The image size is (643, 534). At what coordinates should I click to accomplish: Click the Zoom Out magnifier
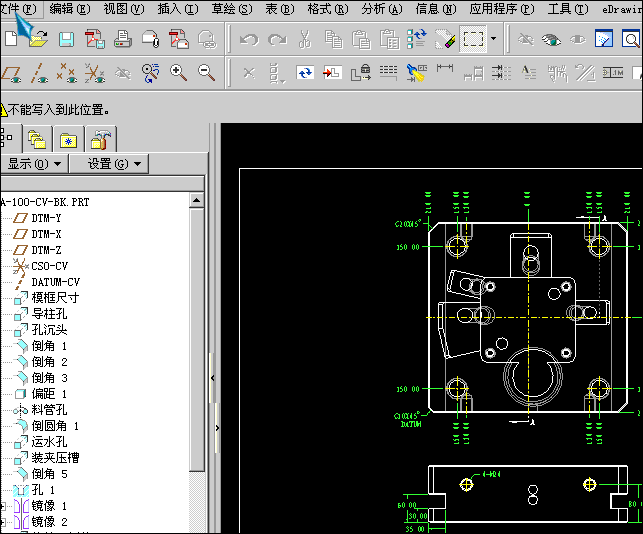tap(206, 73)
